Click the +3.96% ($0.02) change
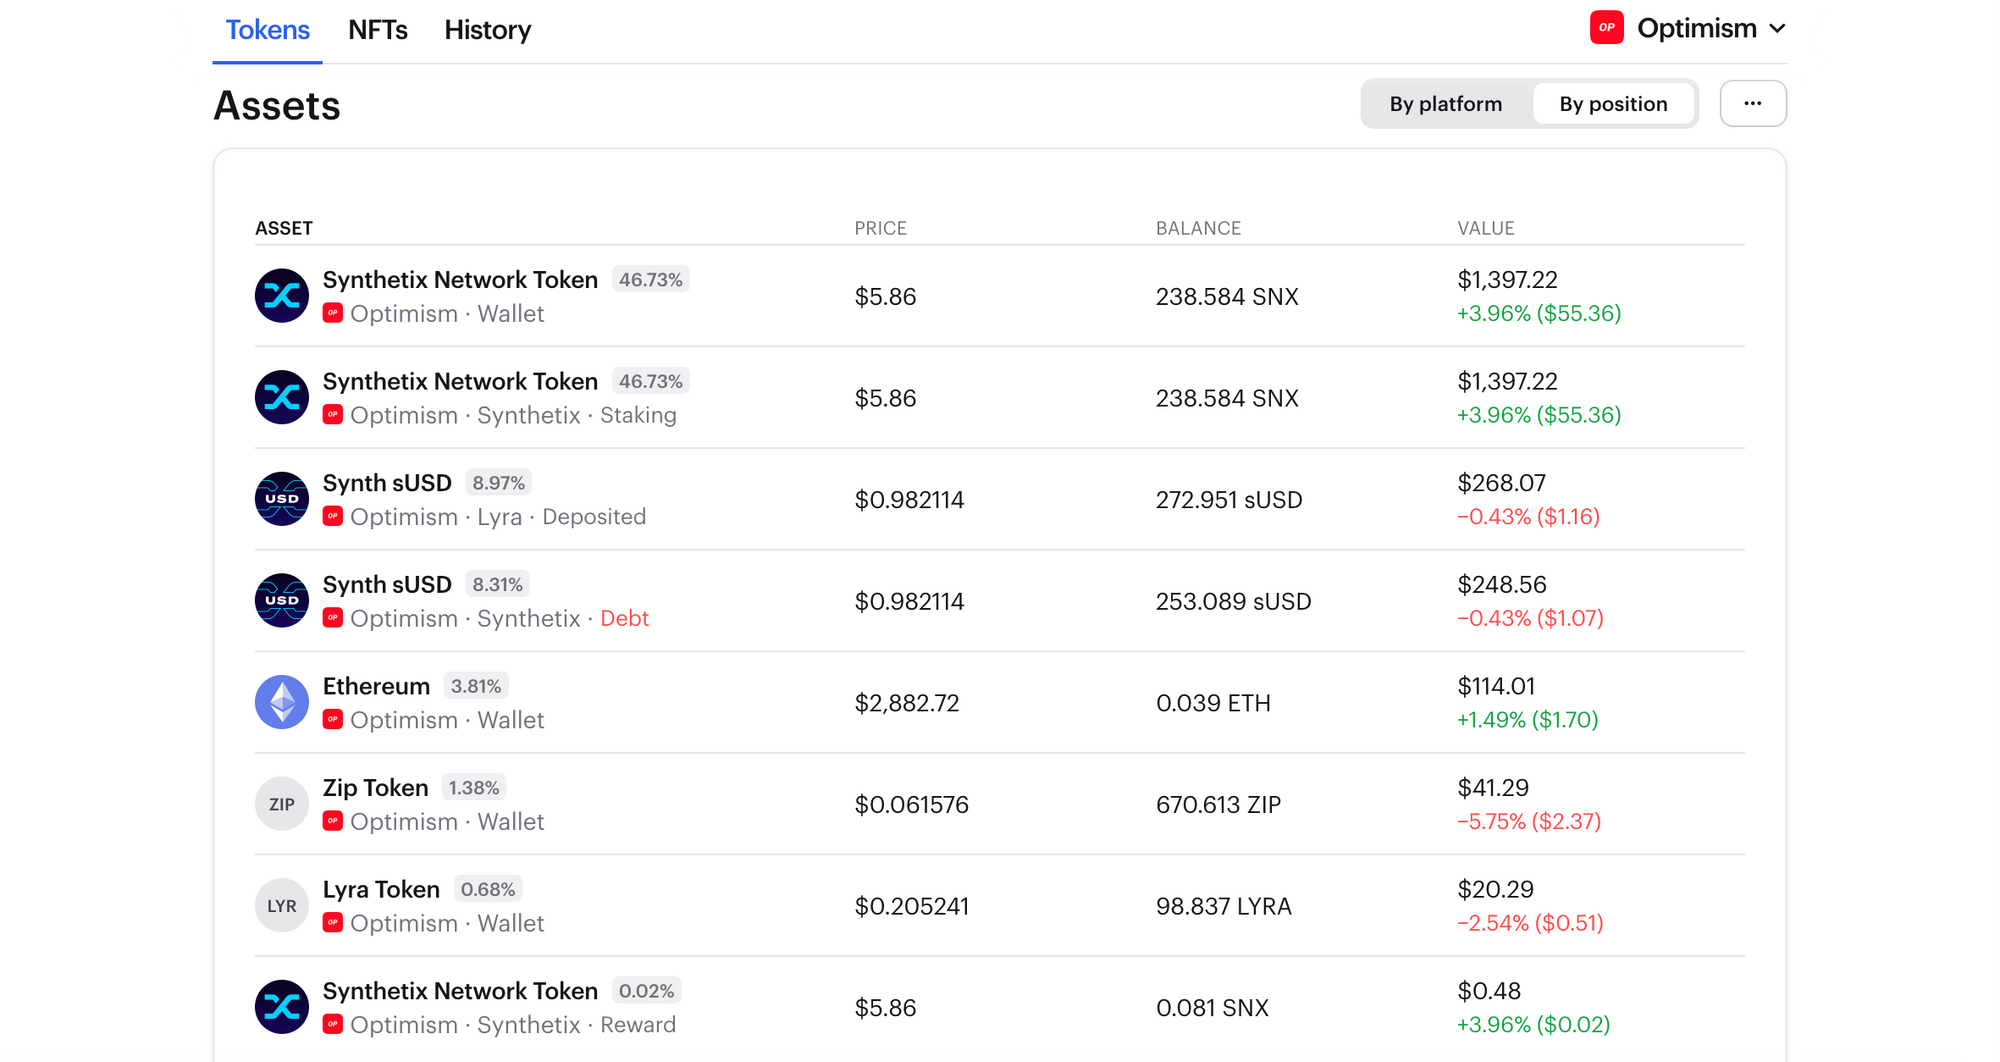 [x=1533, y=1025]
